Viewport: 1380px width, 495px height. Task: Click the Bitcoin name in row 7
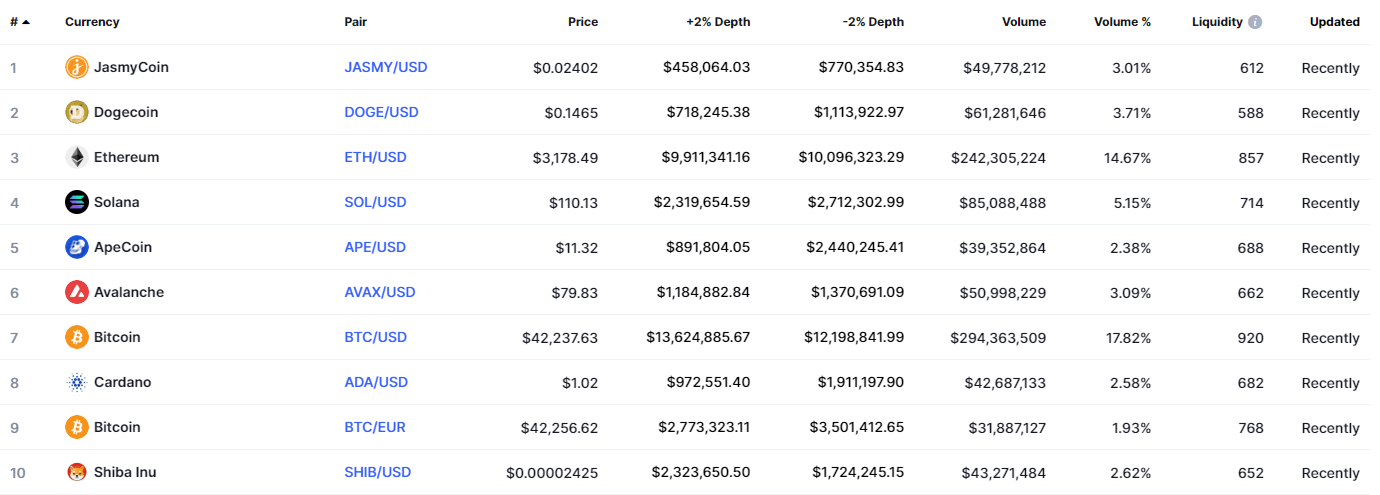tap(117, 337)
